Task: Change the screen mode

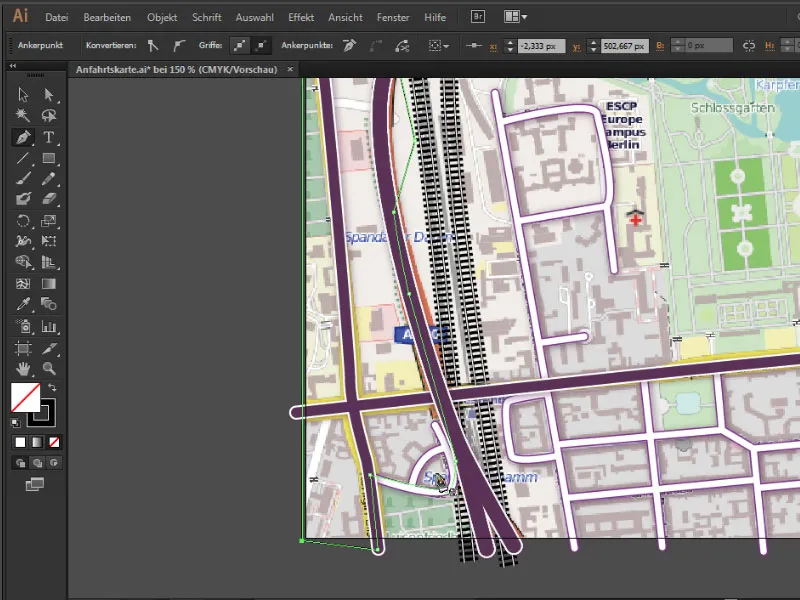Action: coord(35,484)
